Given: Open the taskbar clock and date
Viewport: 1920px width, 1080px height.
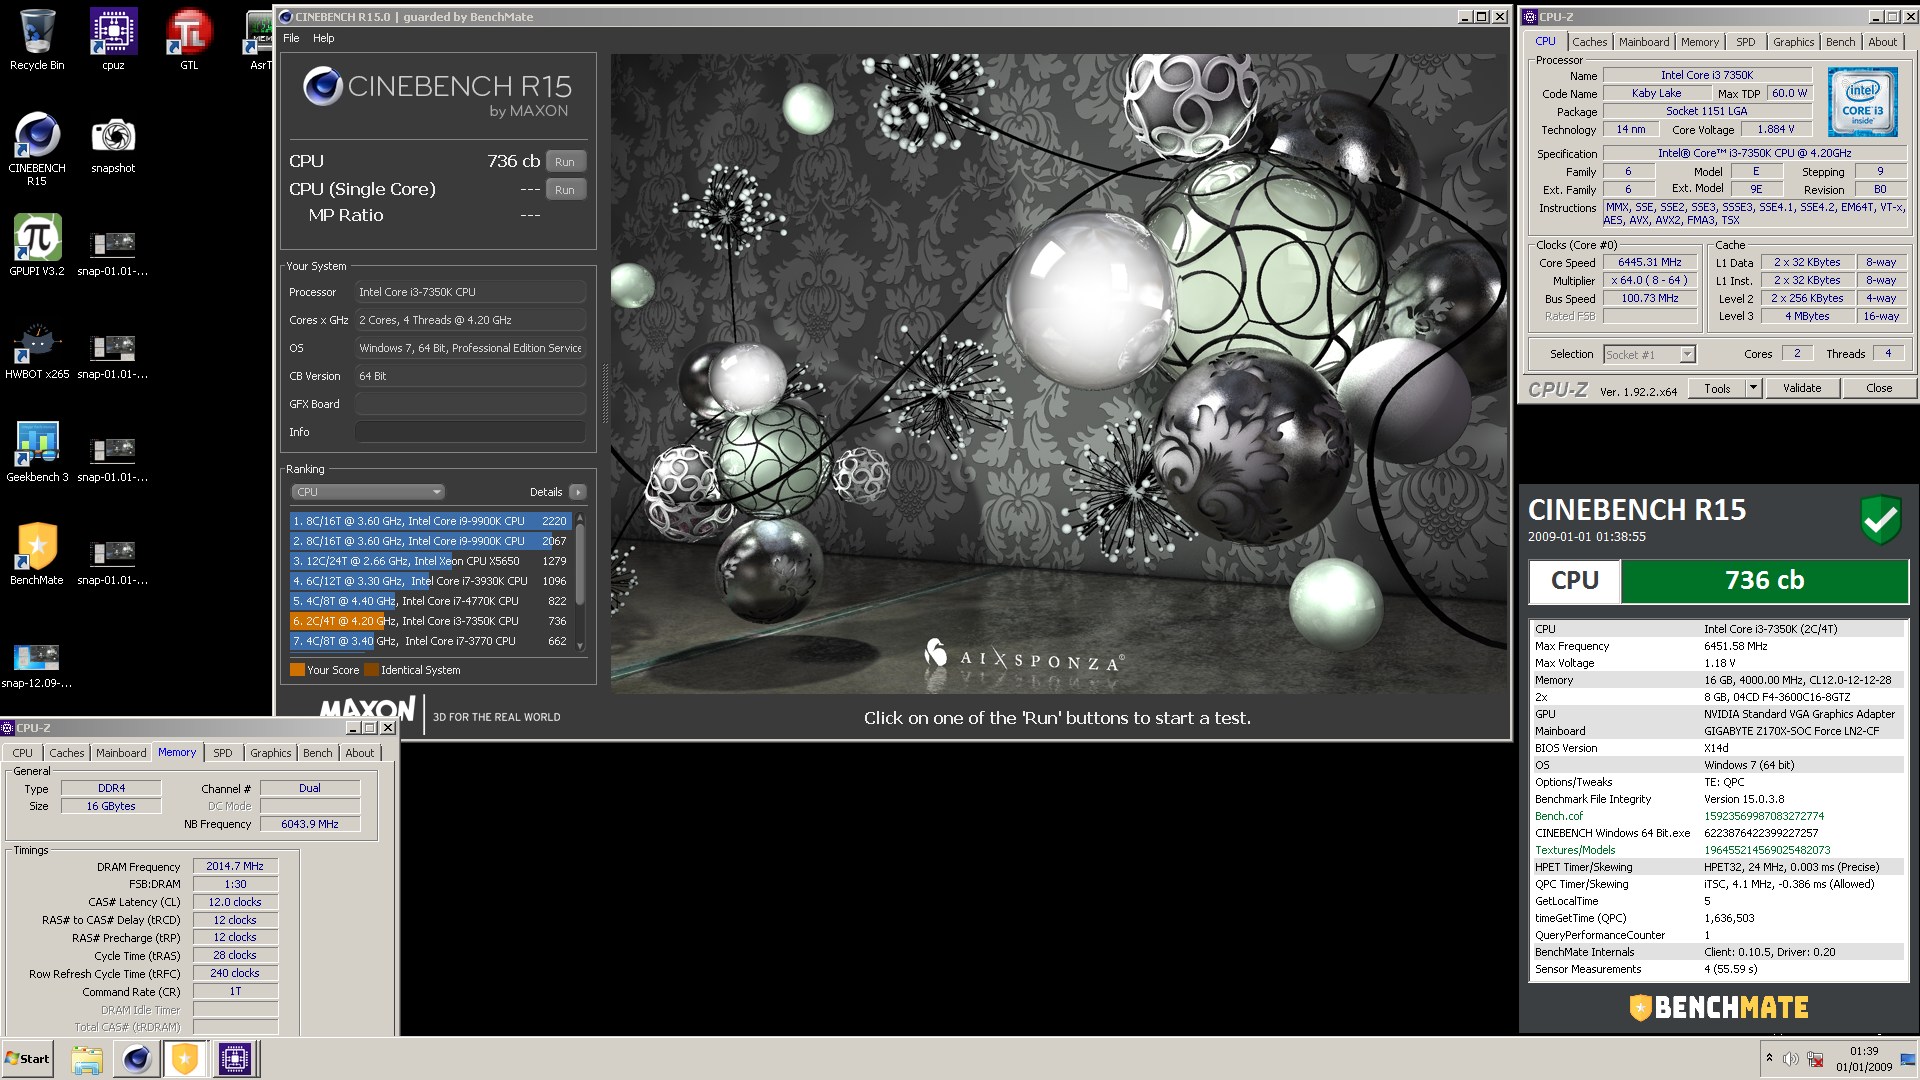Looking at the screenshot, I should point(1863,1059).
